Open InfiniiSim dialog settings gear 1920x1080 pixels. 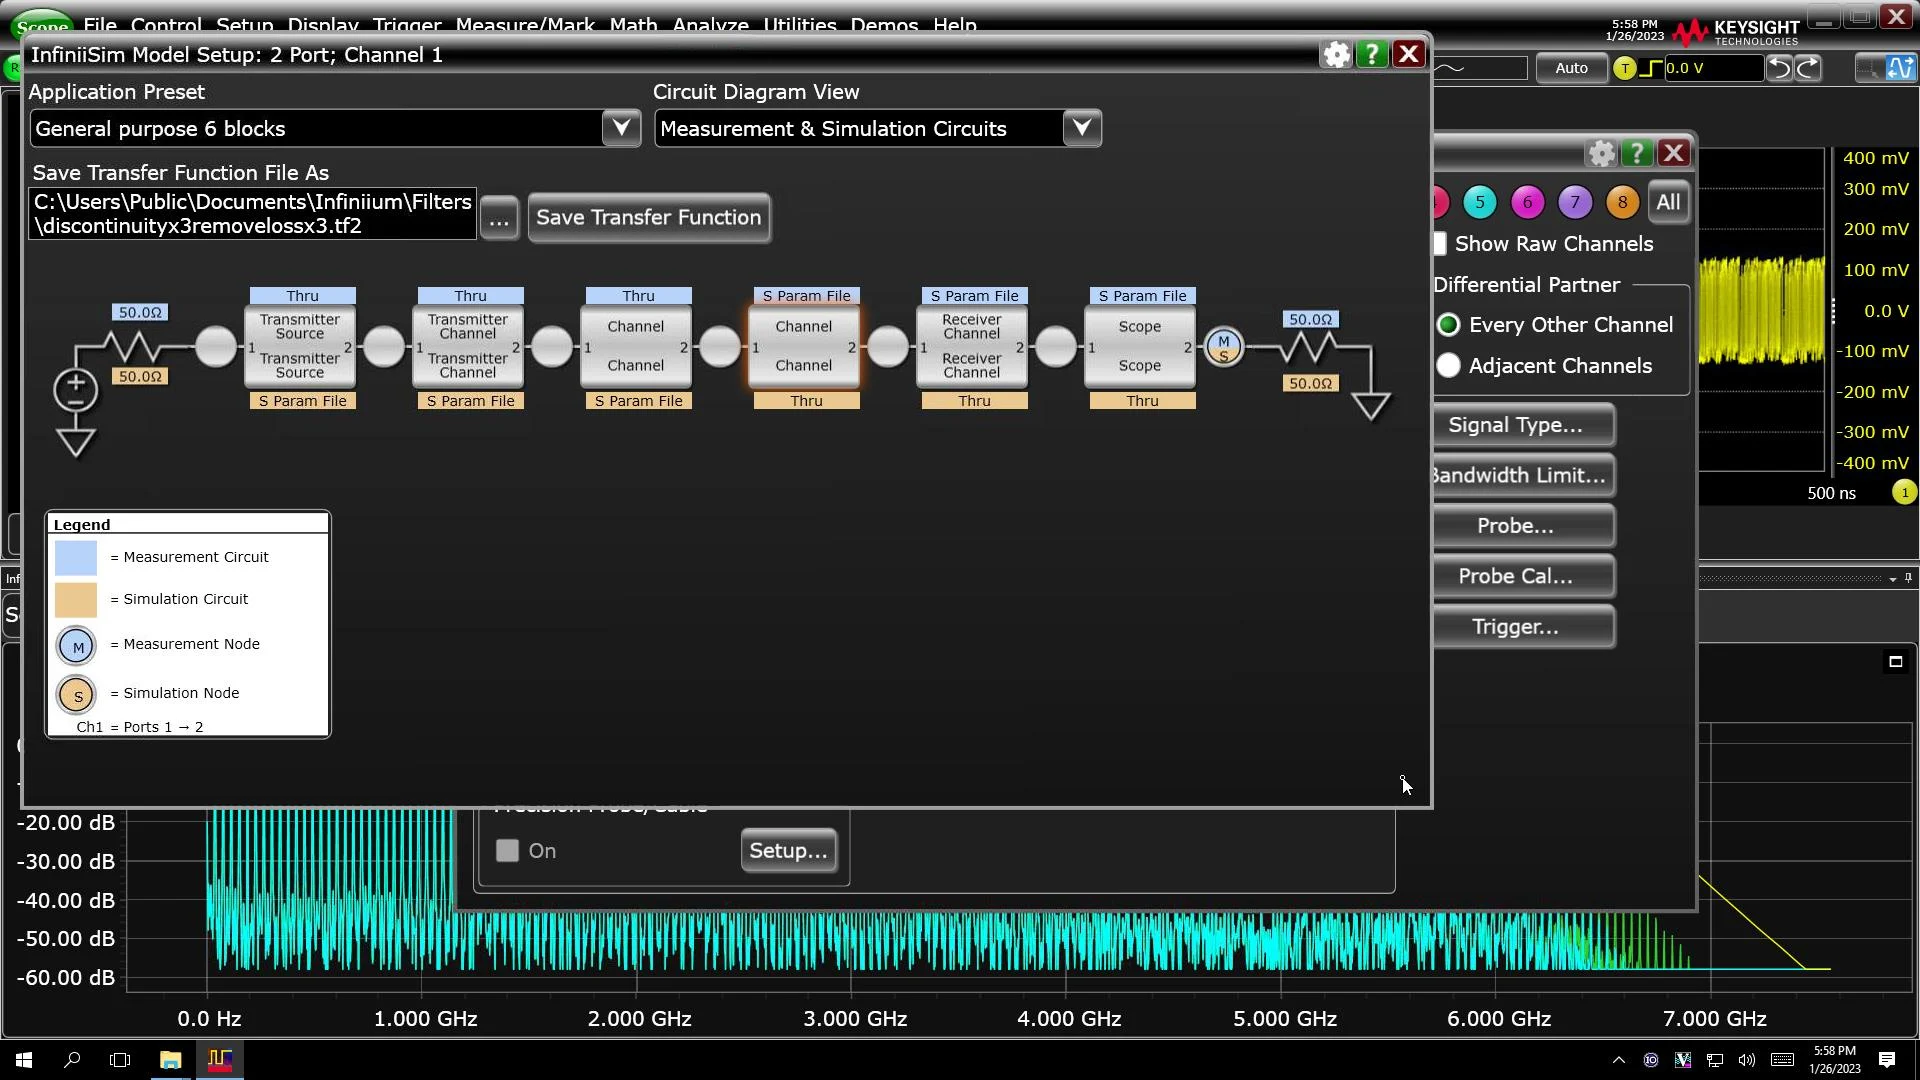[x=1336, y=55]
